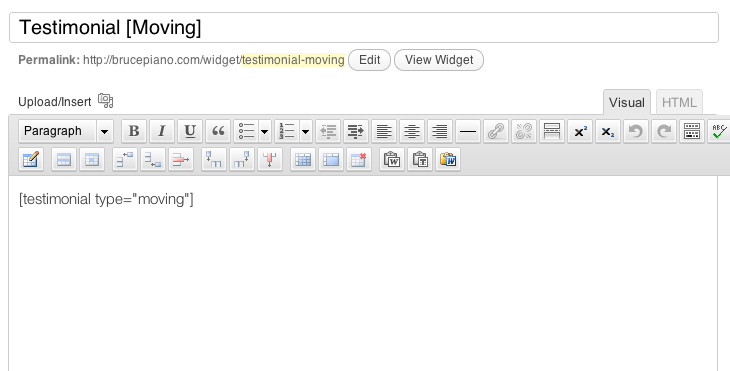Open the Paragraph format dropdown
The image size is (730, 371).
[66, 131]
